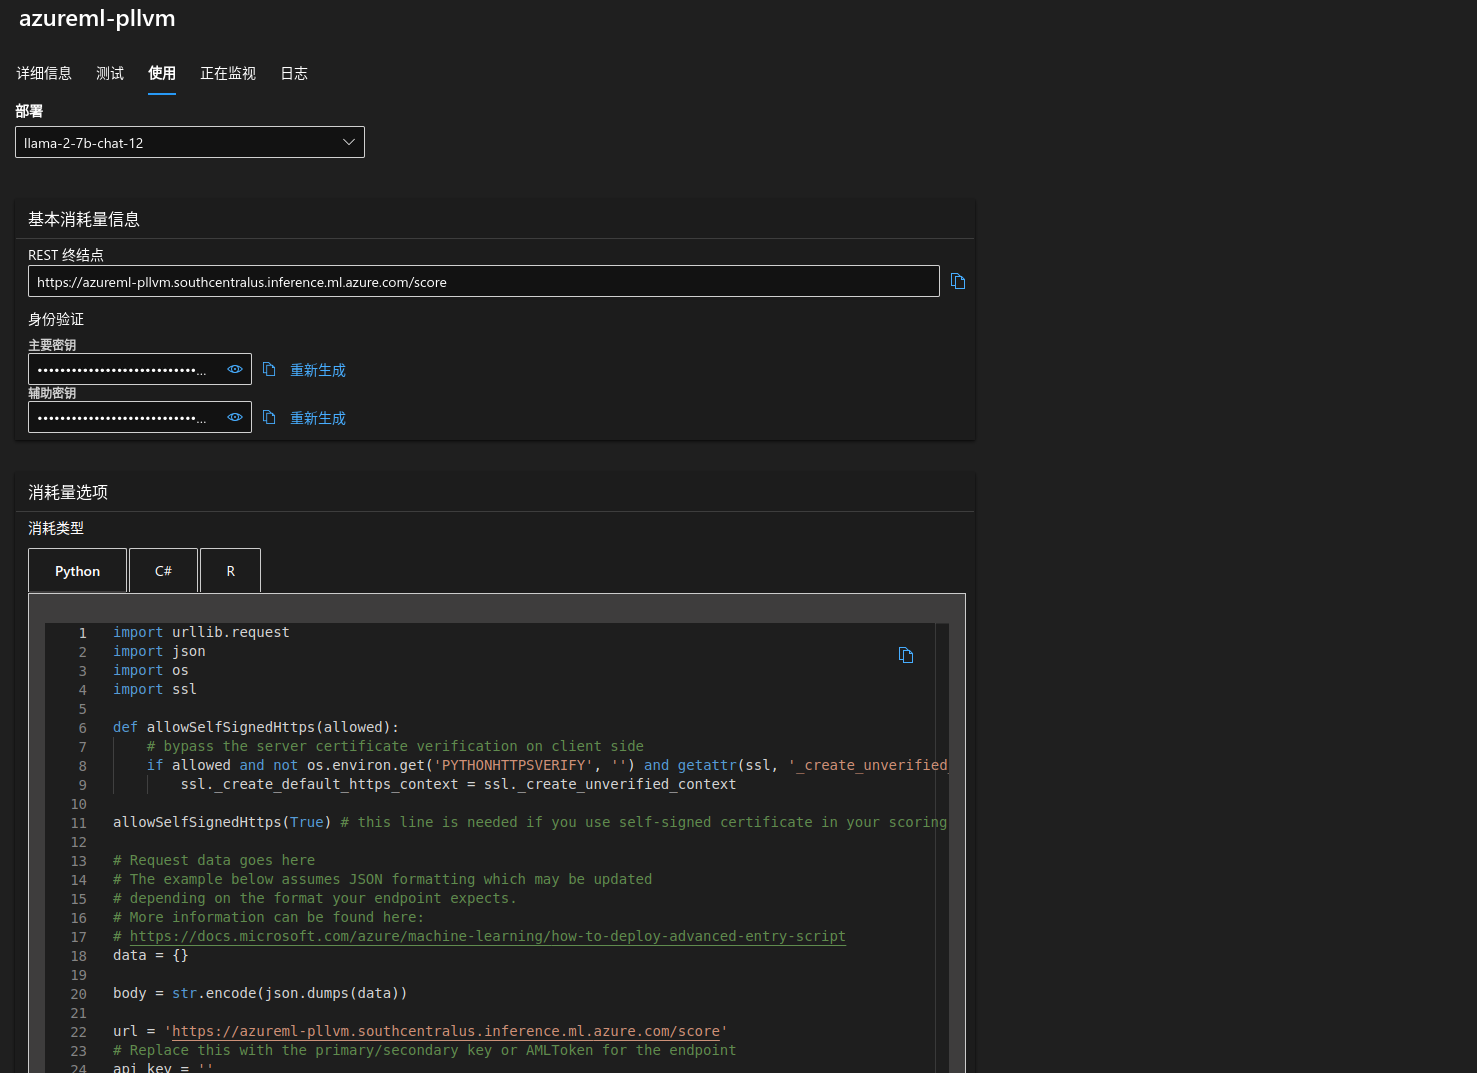This screenshot has height=1073, width=1477.
Task: Open the docs.microsoft.com link in code
Action: (x=487, y=936)
